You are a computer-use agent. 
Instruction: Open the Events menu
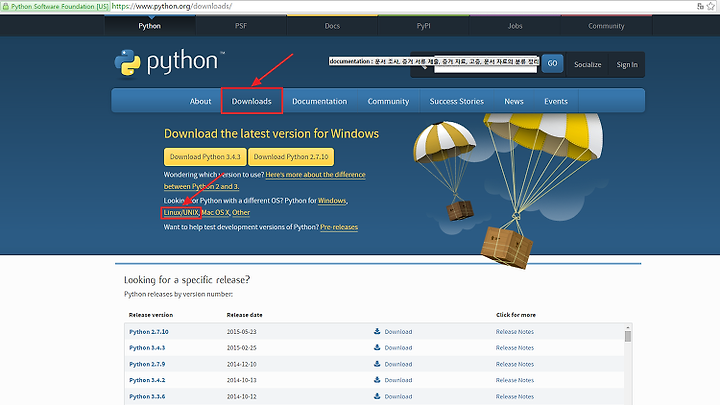tap(556, 101)
